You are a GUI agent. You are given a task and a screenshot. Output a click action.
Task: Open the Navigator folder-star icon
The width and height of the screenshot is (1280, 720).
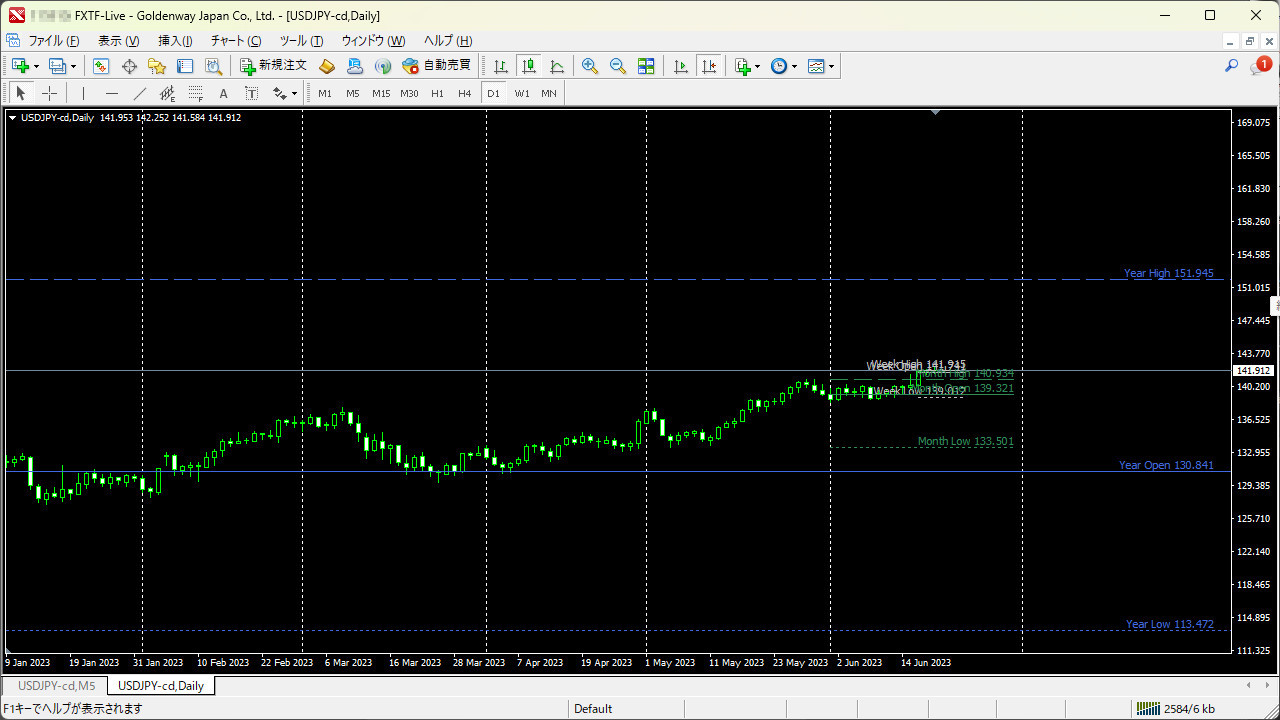click(x=157, y=66)
